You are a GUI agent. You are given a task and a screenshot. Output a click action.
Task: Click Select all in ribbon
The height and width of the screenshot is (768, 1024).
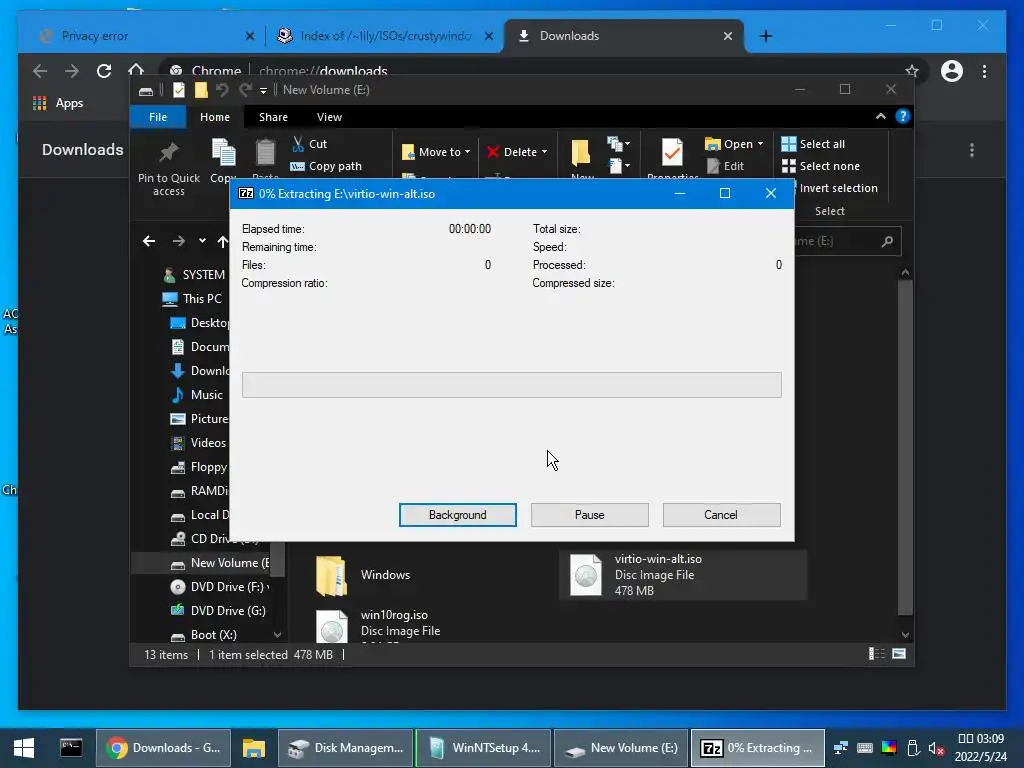point(813,144)
